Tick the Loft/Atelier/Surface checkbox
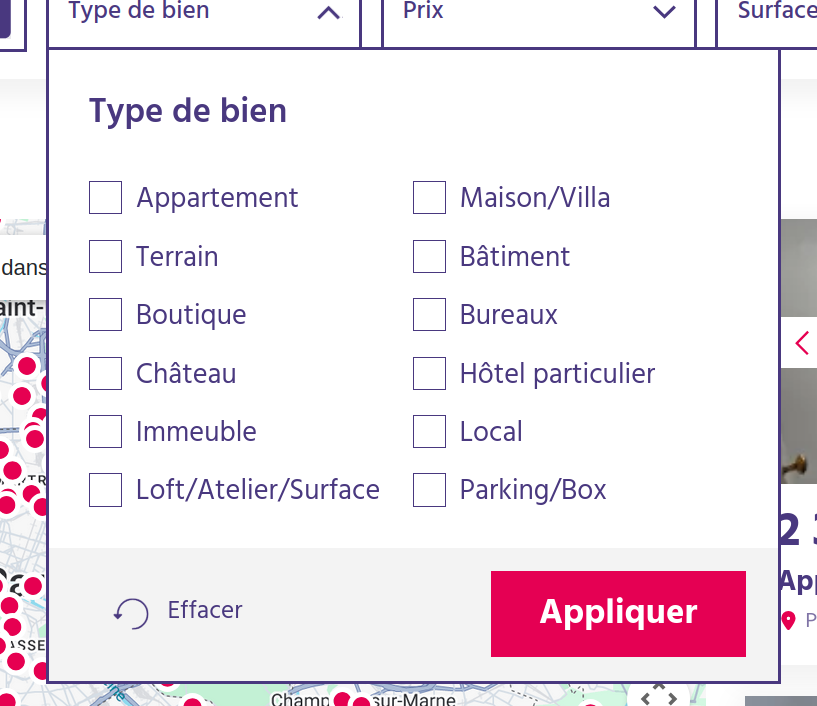The image size is (817, 706). [x=105, y=490]
